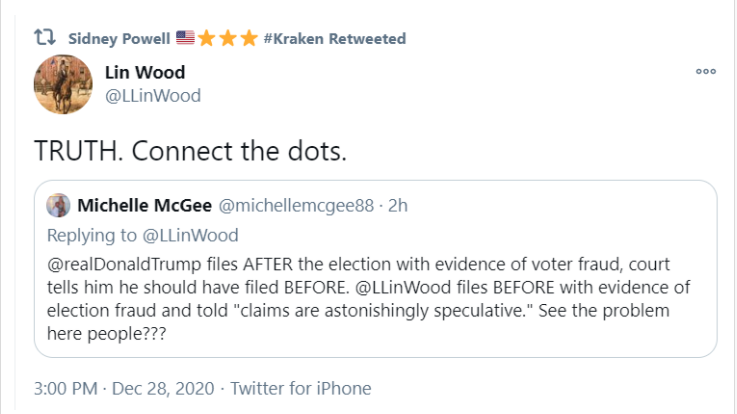This screenshot has width=737, height=414.
Task: Click Lin Wood's horse profile picture
Action: 63,84
